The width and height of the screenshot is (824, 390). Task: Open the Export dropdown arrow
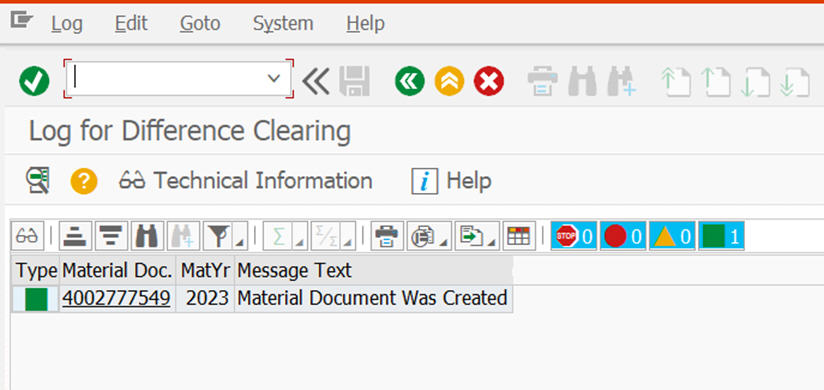coord(493,242)
